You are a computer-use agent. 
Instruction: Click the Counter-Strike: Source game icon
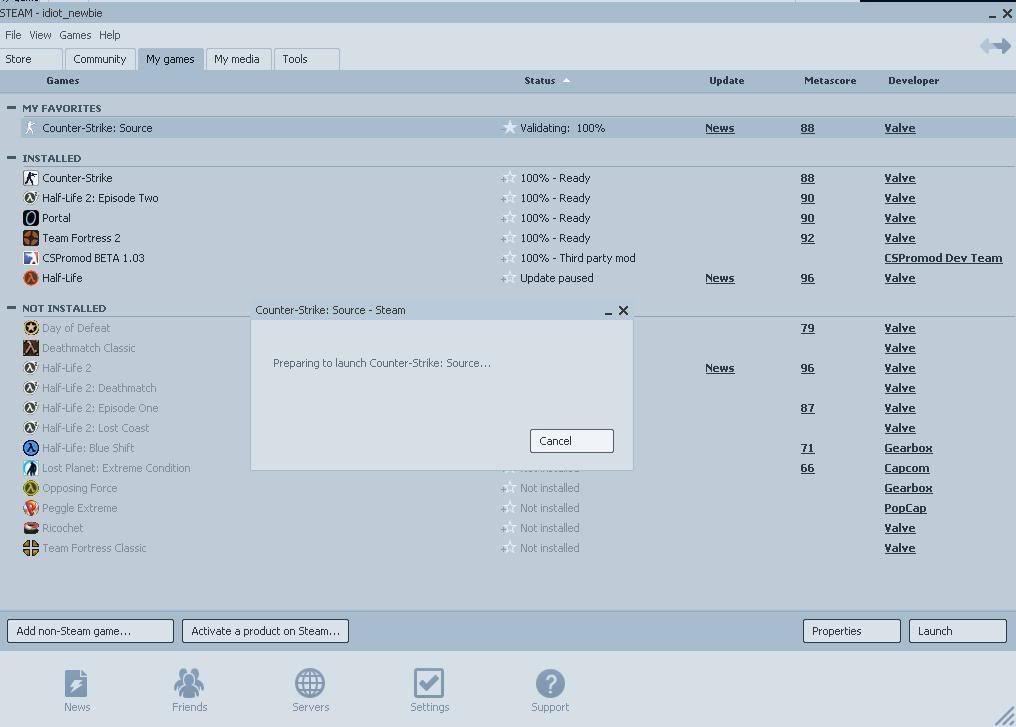30,128
